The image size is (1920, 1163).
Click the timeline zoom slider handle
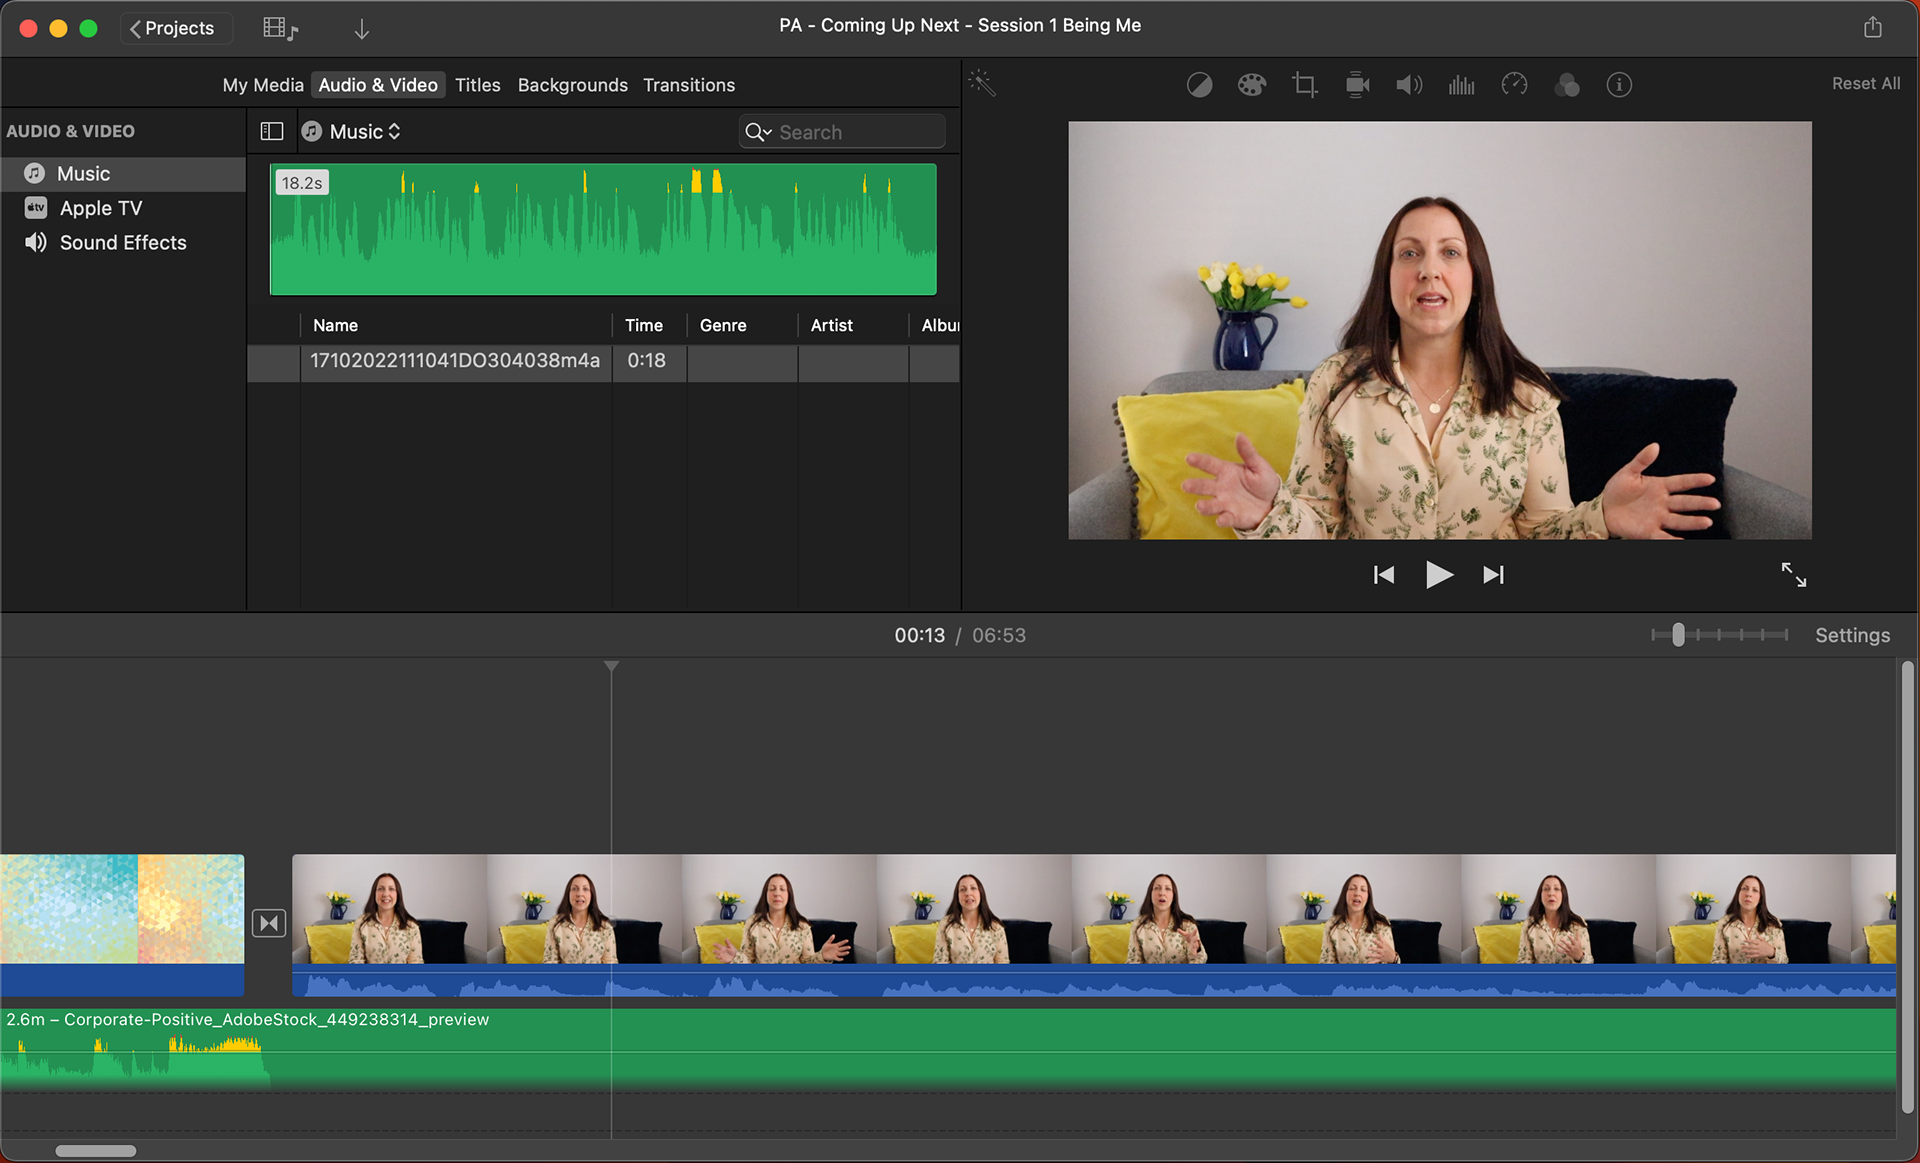coord(1678,634)
